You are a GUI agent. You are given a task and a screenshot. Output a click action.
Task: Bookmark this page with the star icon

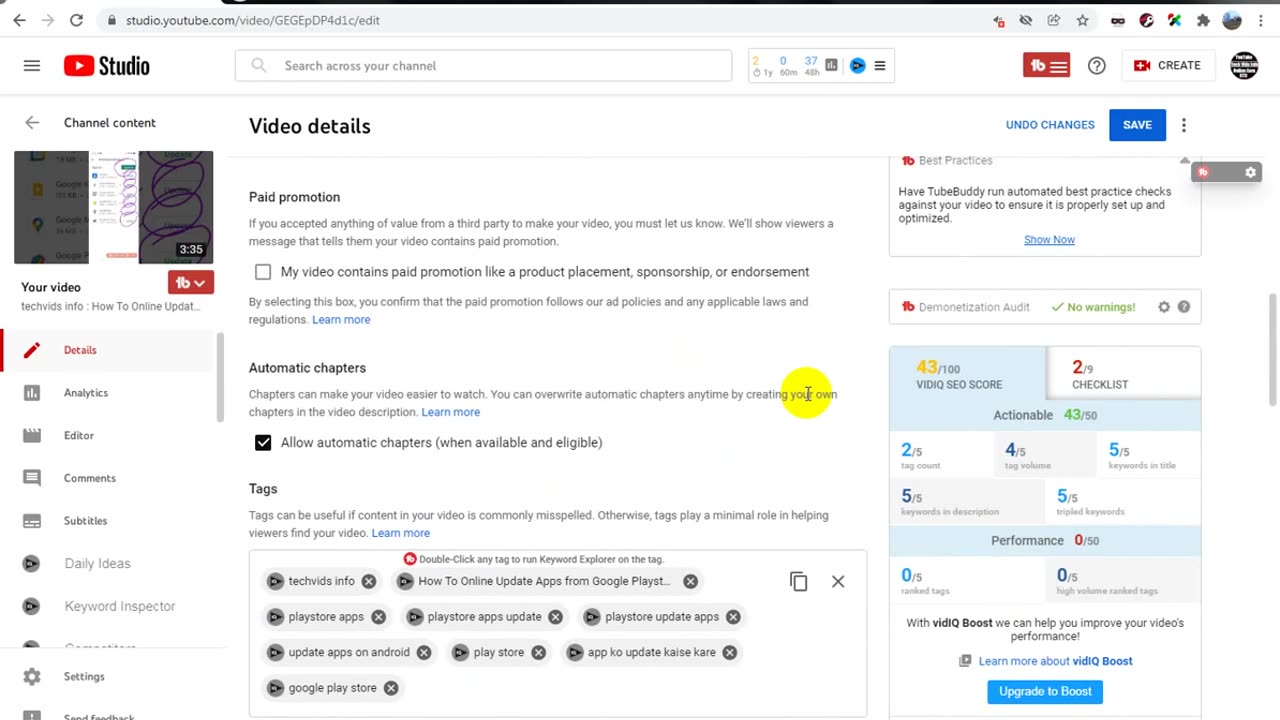pos(1082,20)
